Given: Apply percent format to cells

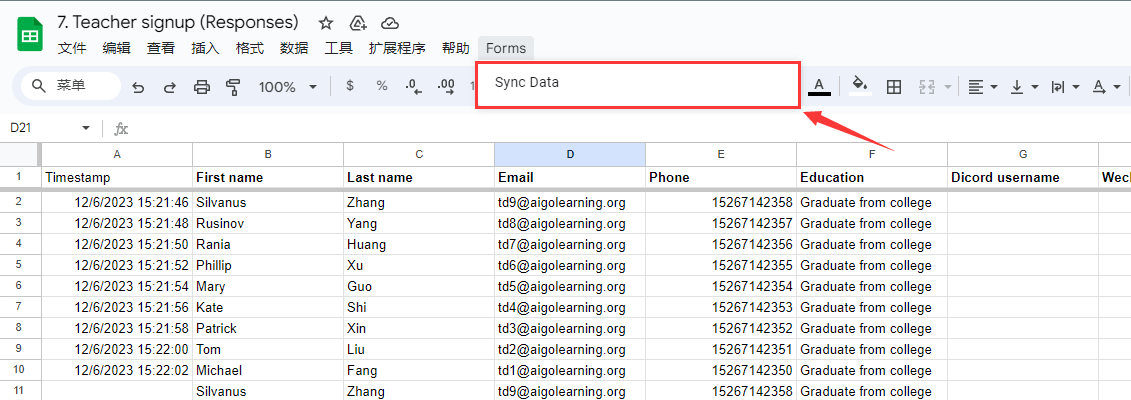Looking at the screenshot, I should pos(382,86).
